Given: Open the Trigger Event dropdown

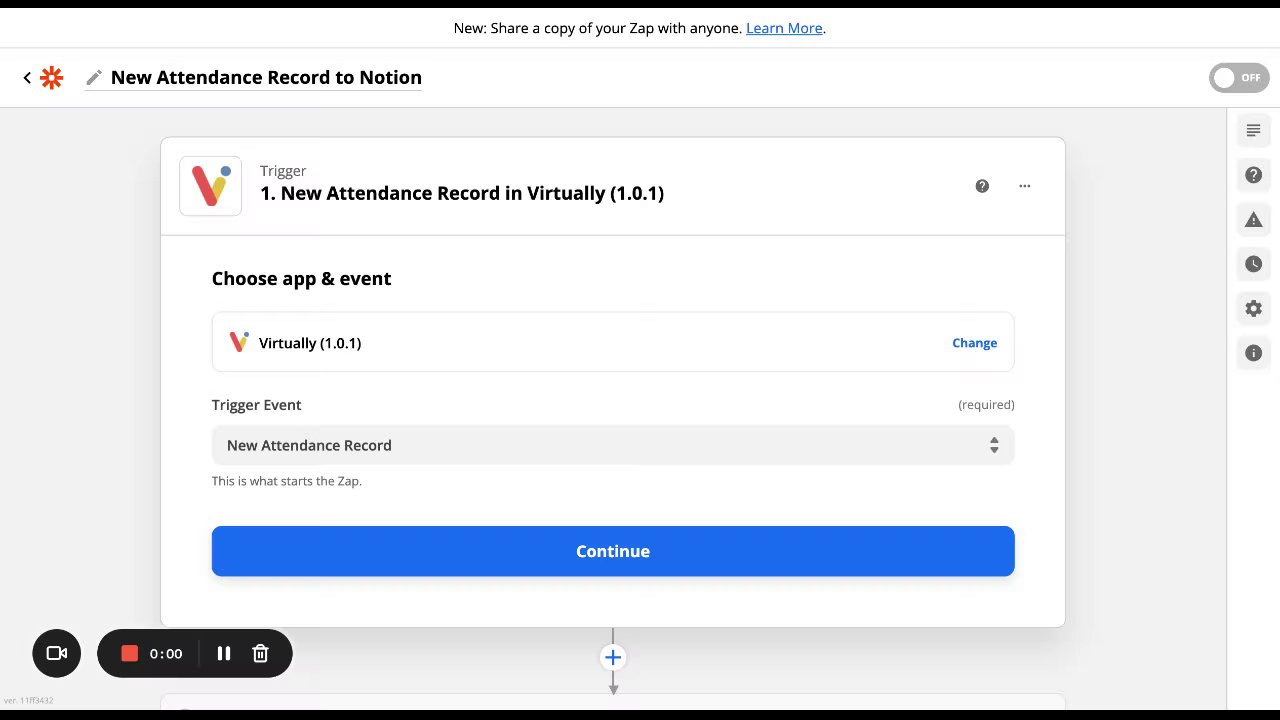Looking at the screenshot, I should [613, 445].
